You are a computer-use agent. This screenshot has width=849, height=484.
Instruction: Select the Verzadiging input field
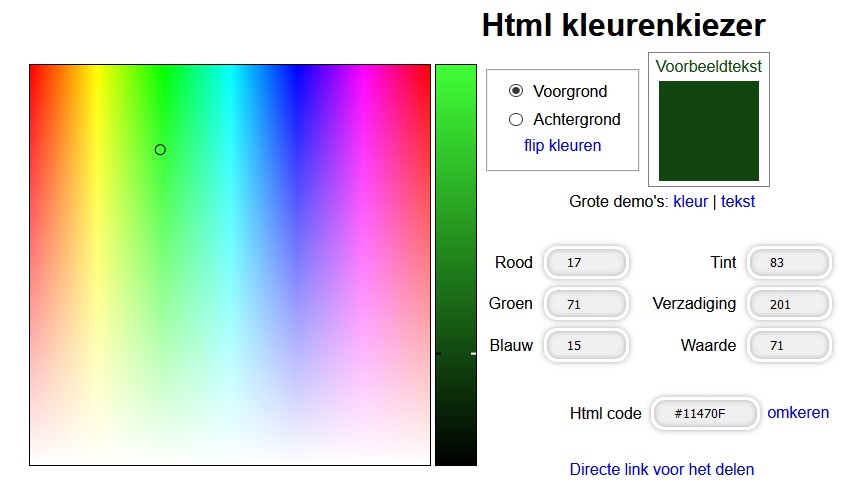pos(789,304)
